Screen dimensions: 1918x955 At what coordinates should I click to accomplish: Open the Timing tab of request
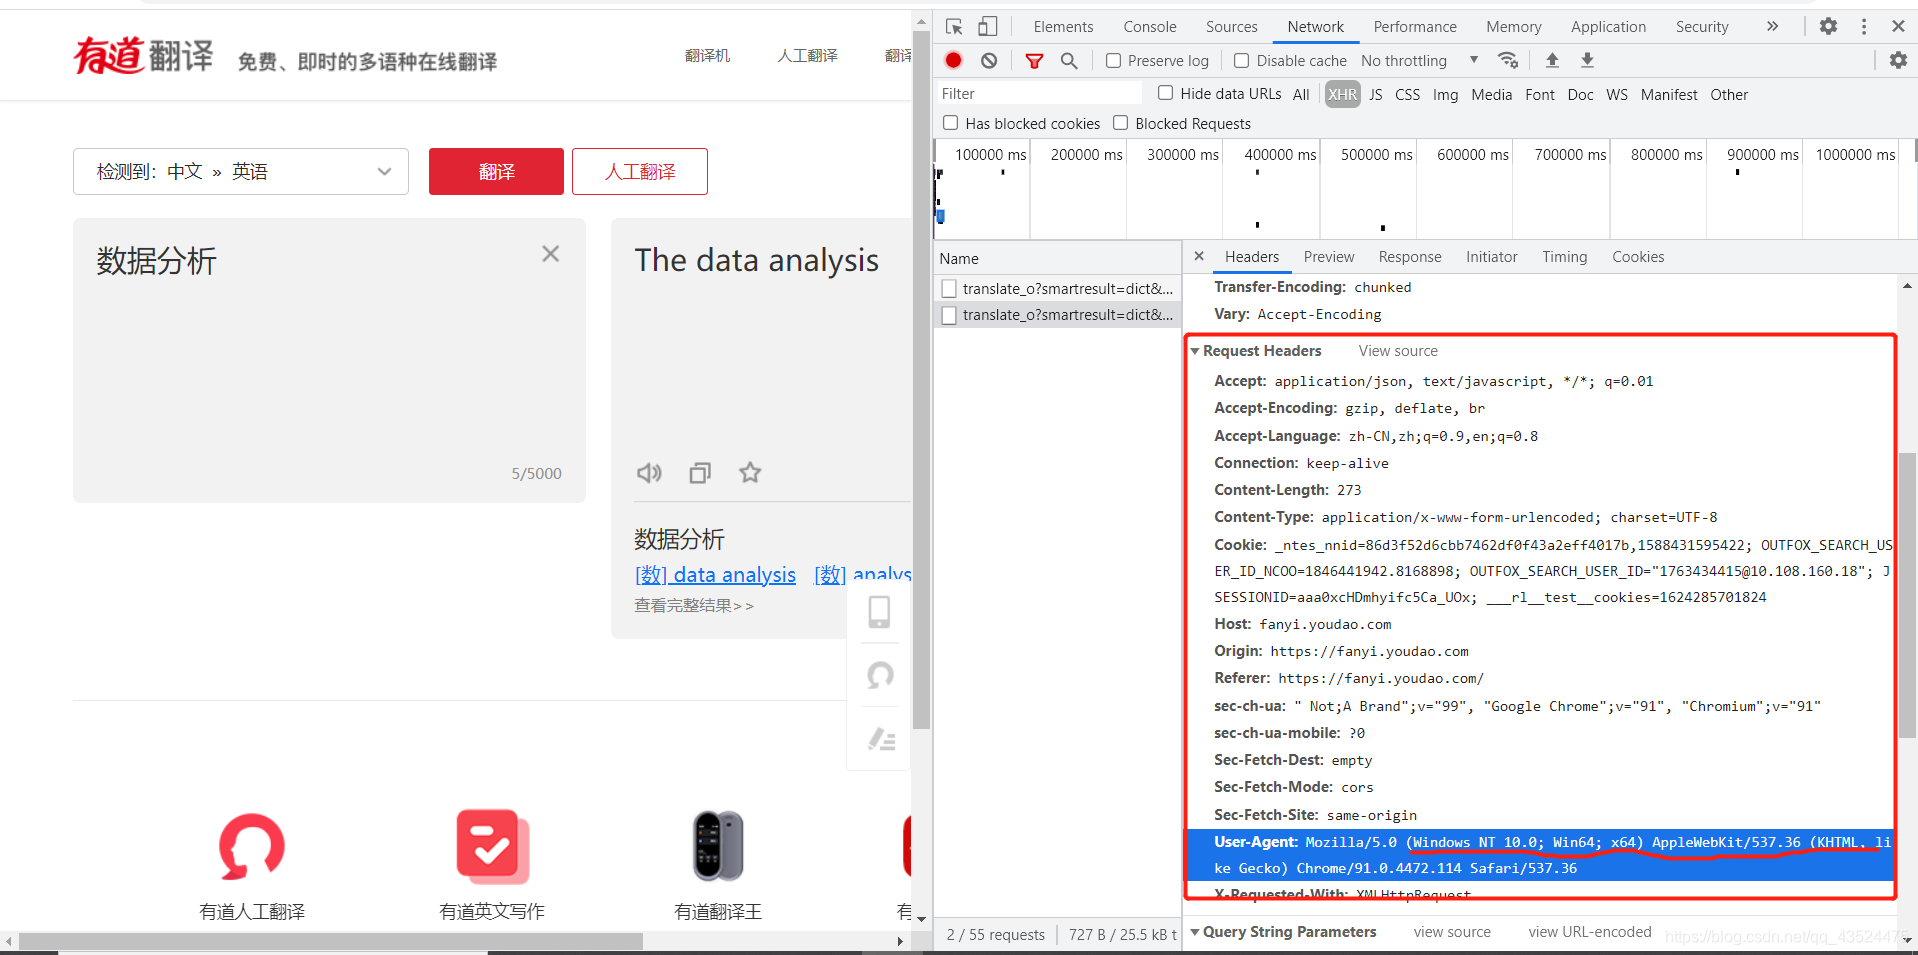(x=1564, y=257)
